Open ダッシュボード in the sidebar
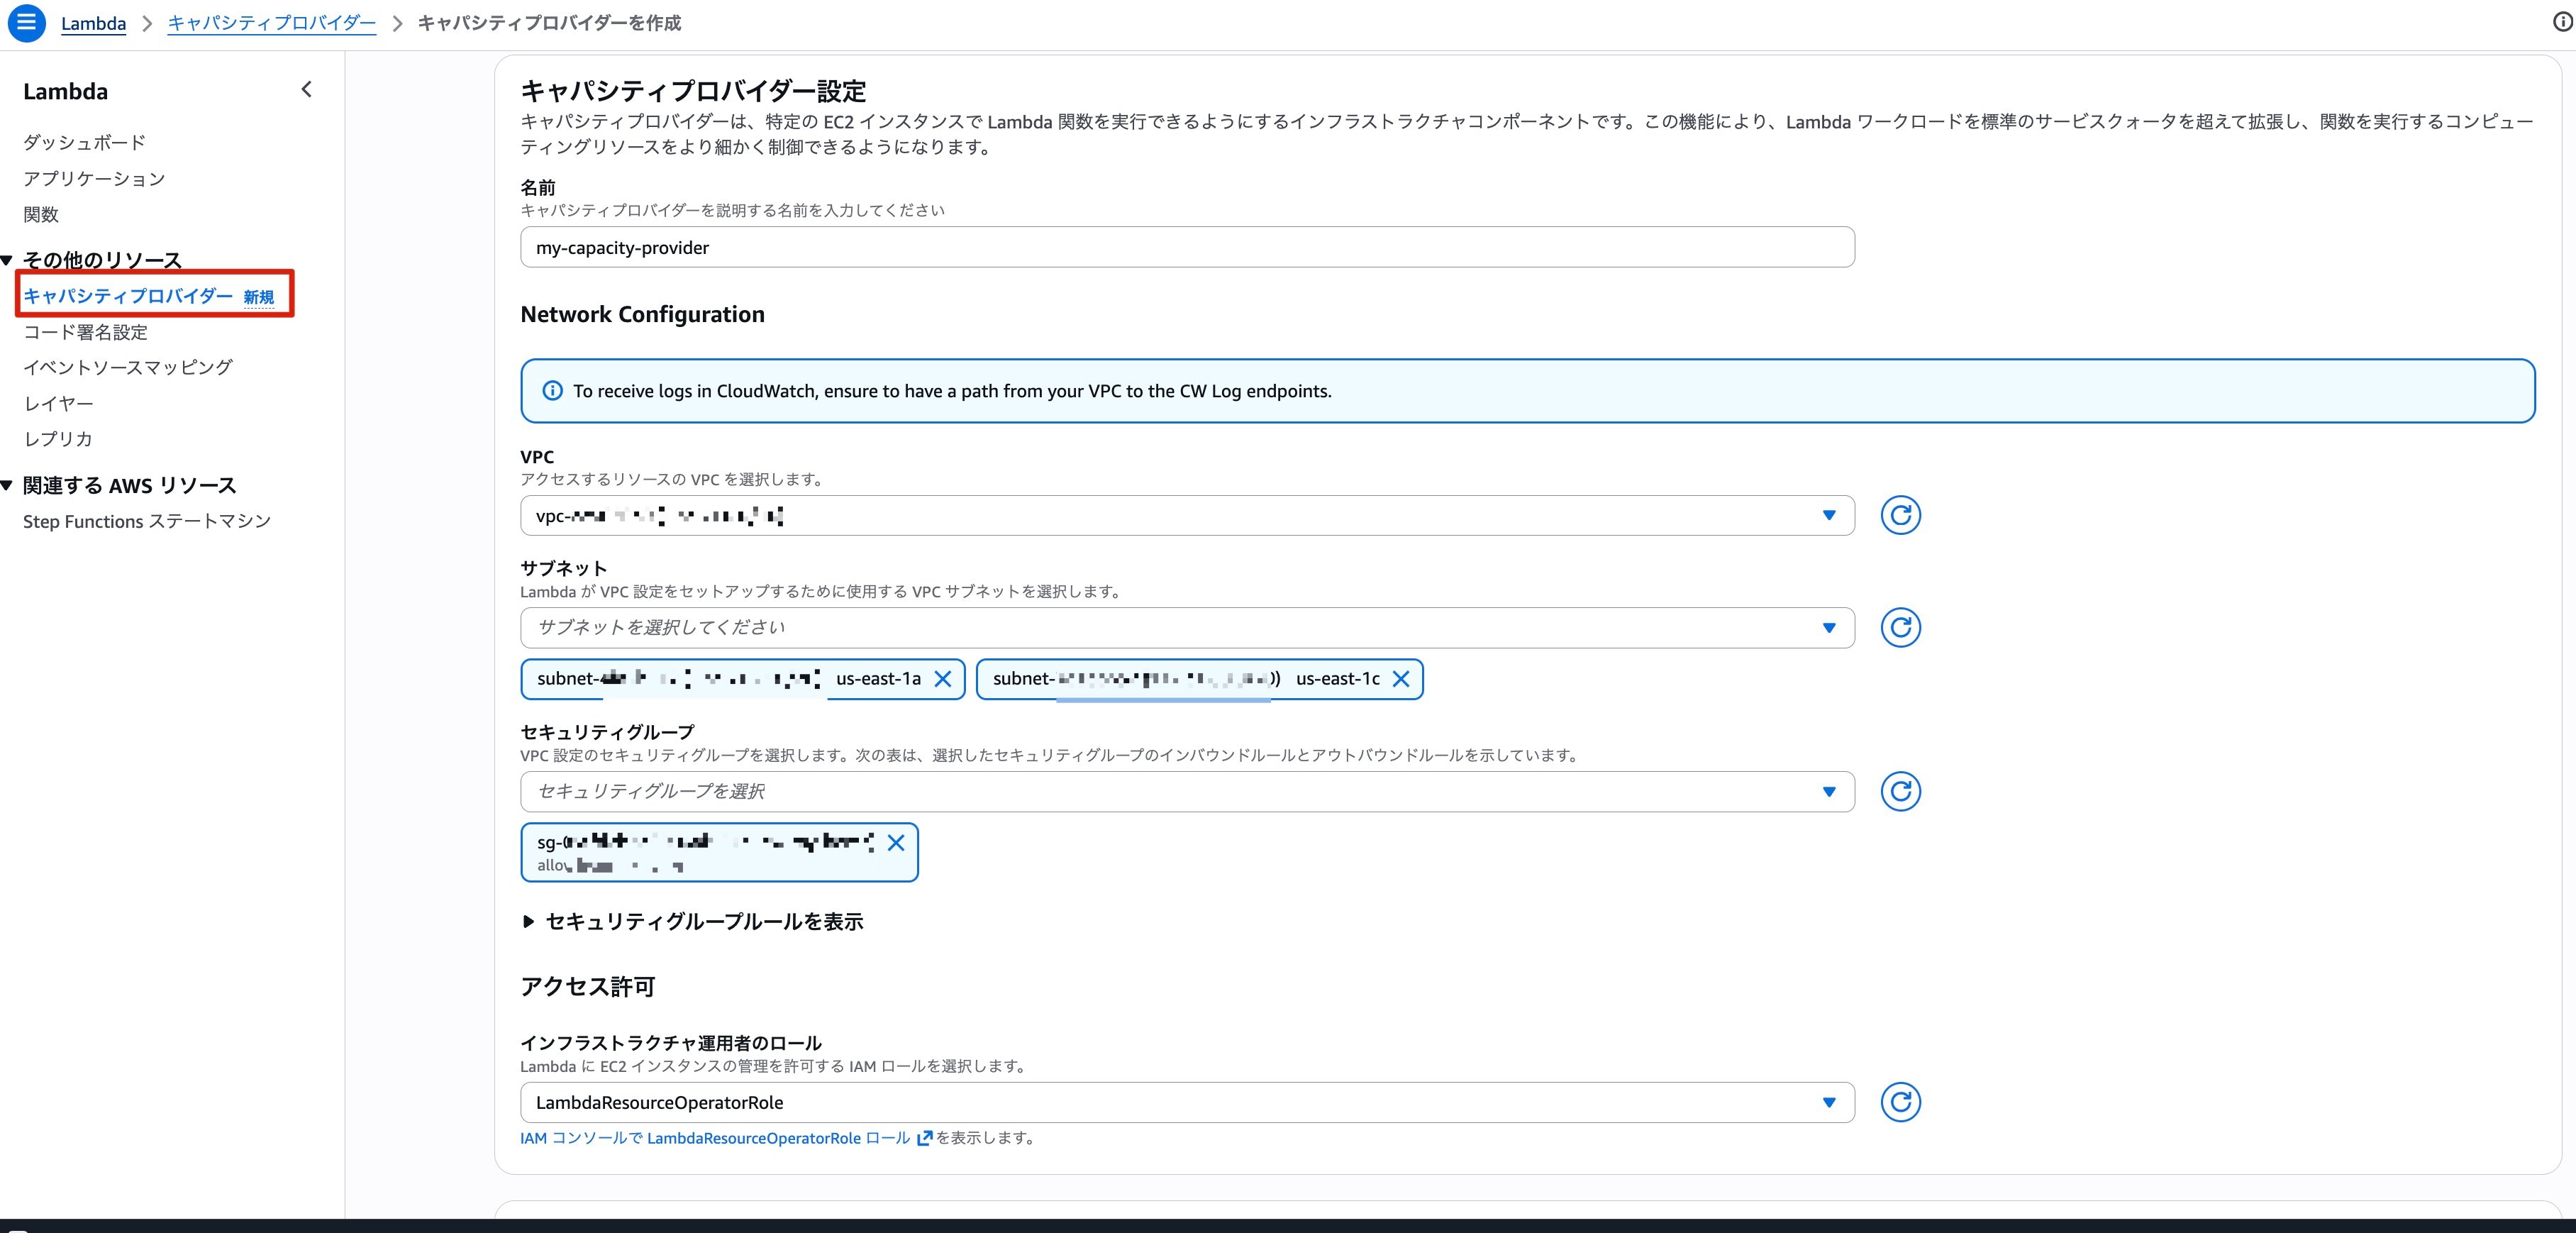This screenshot has height=1233, width=2576. click(x=84, y=142)
